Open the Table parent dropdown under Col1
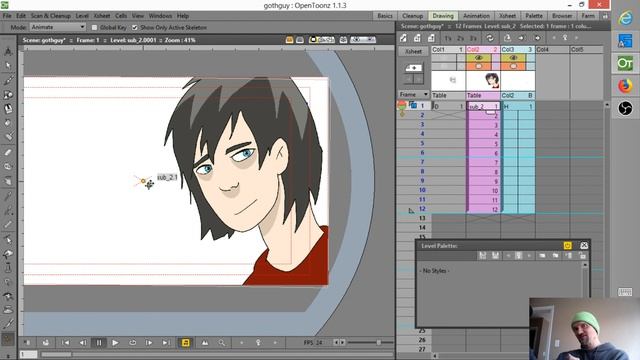The width and height of the screenshot is (640, 360). tap(448, 96)
